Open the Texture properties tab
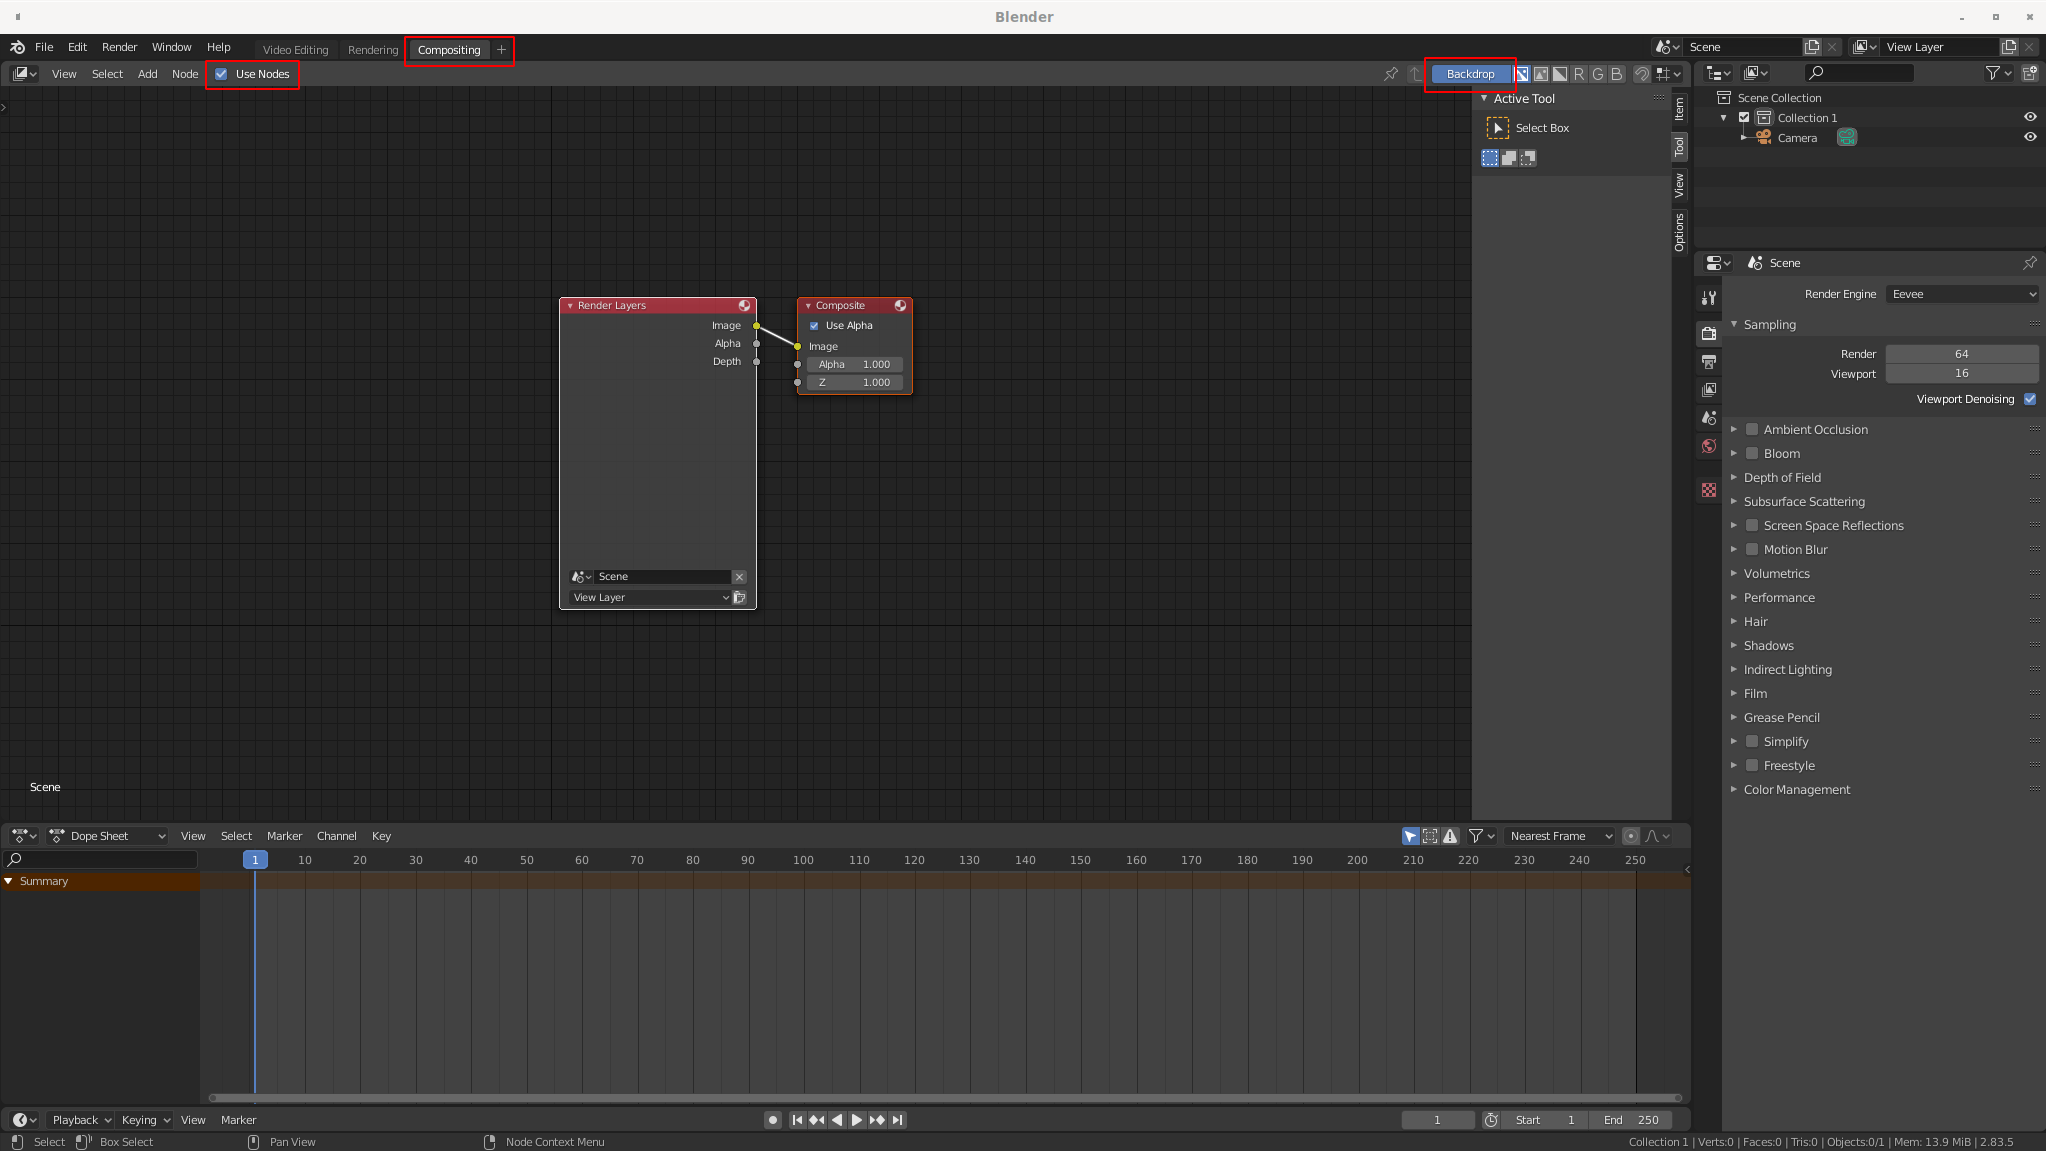 coord(1709,490)
